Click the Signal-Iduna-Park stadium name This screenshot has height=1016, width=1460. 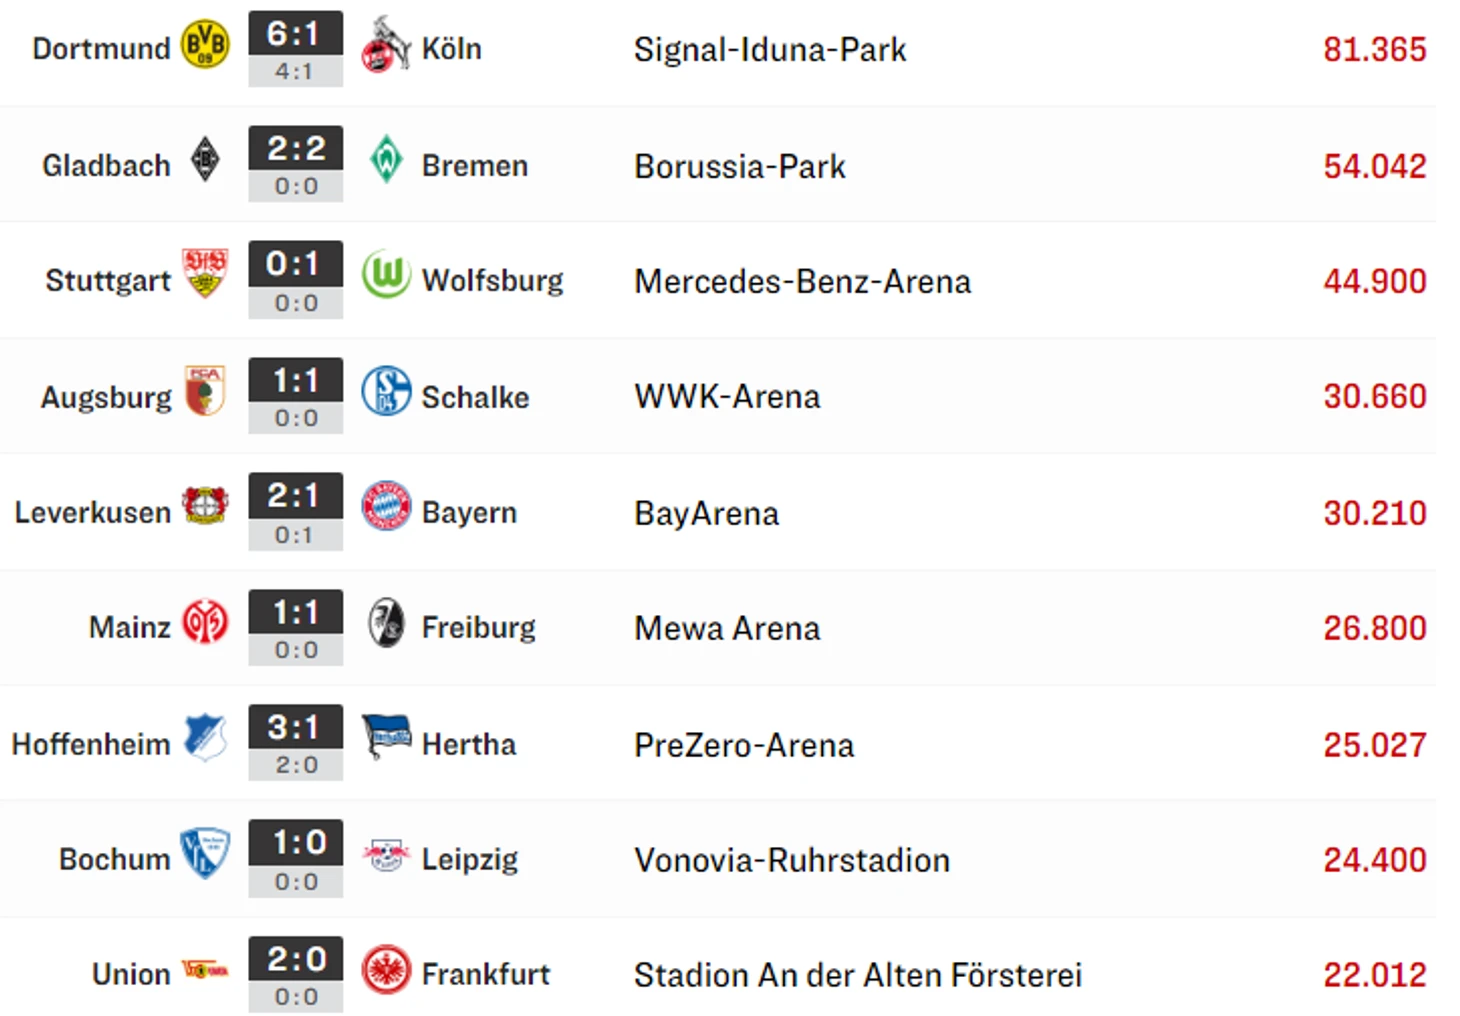pos(770,50)
